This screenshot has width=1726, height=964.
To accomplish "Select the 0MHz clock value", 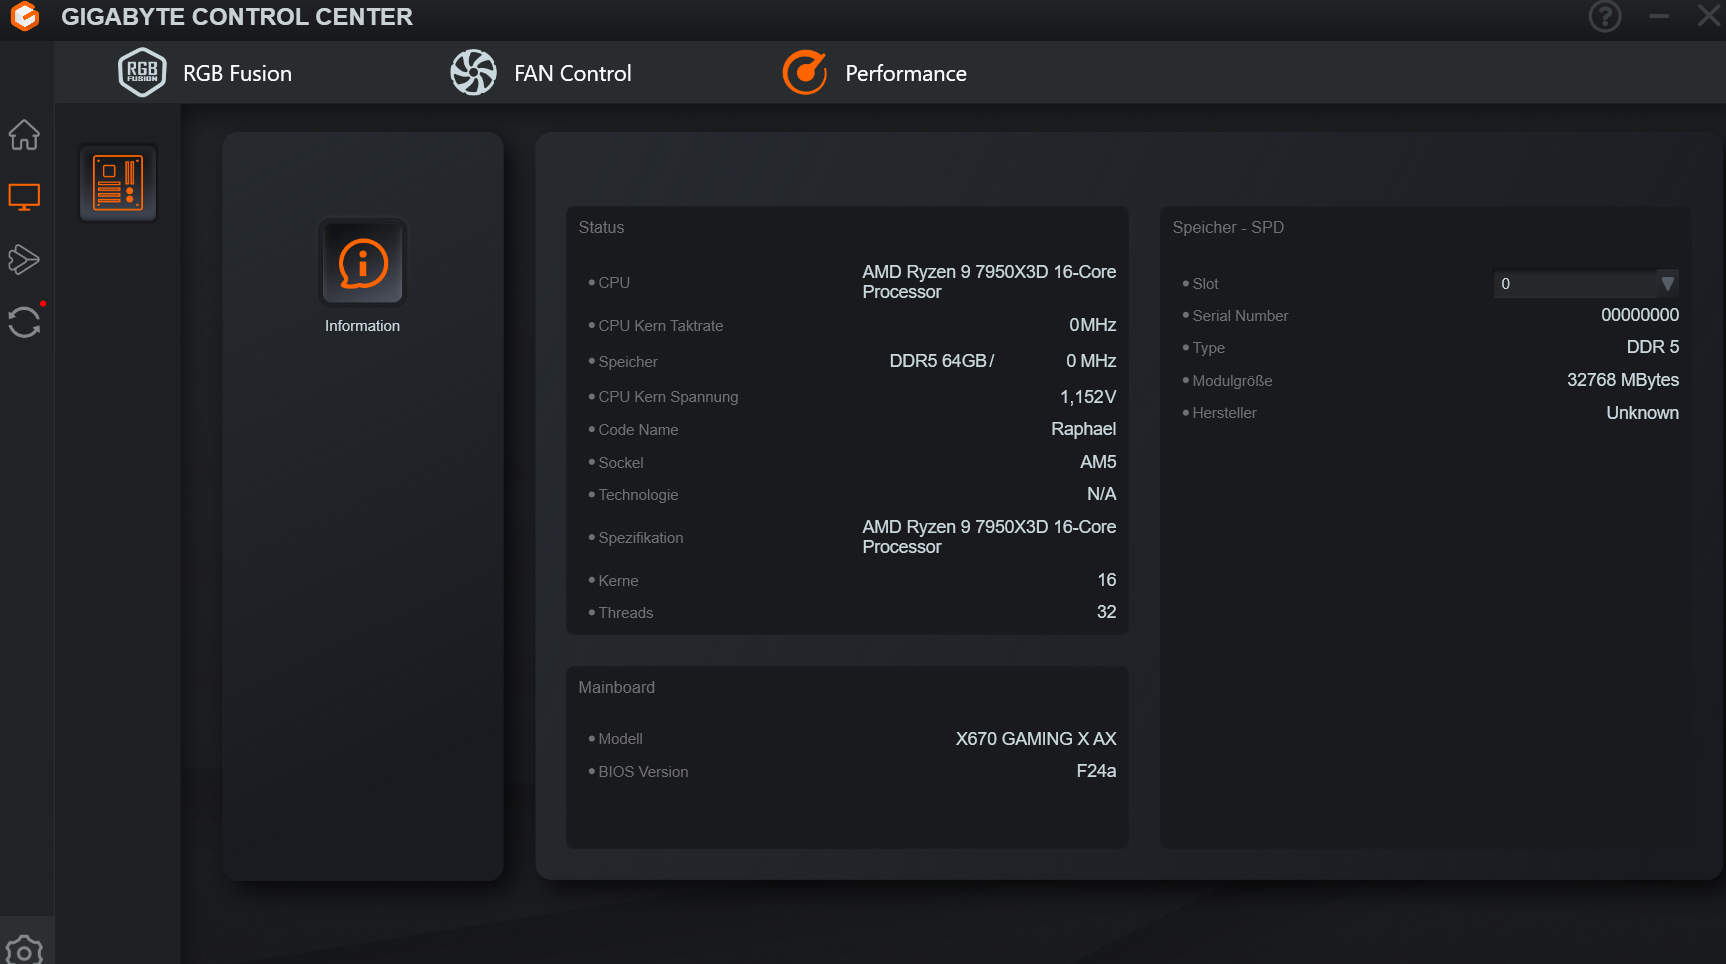I will 1092,325.
